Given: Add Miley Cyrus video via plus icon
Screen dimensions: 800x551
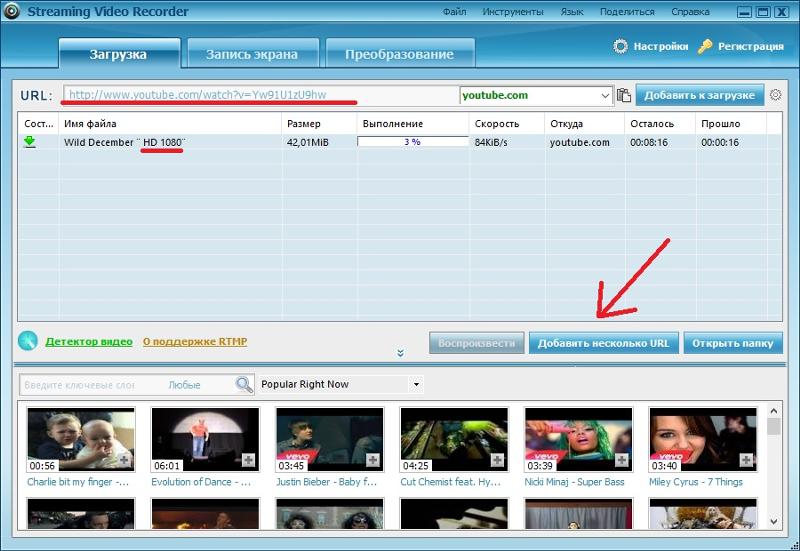Looking at the screenshot, I should (746, 460).
